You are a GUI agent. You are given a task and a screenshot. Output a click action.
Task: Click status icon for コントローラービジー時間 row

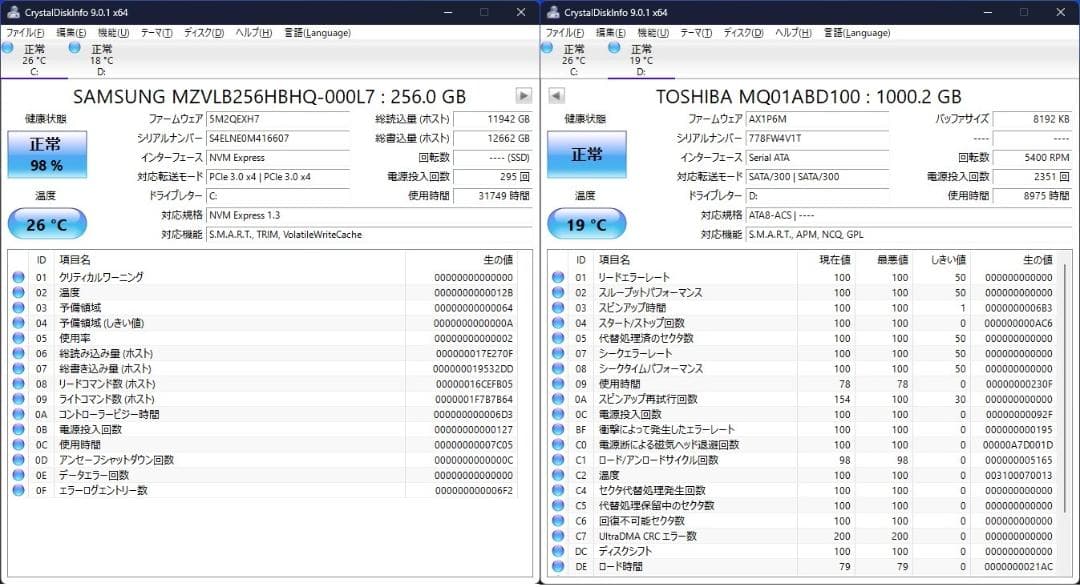(x=19, y=414)
